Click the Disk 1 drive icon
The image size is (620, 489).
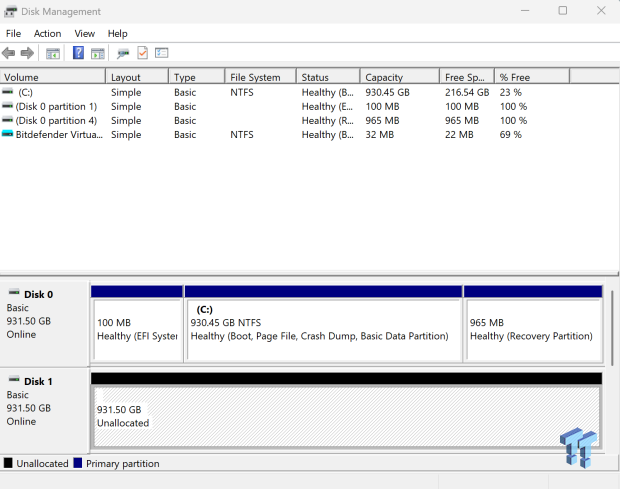(14, 379)
